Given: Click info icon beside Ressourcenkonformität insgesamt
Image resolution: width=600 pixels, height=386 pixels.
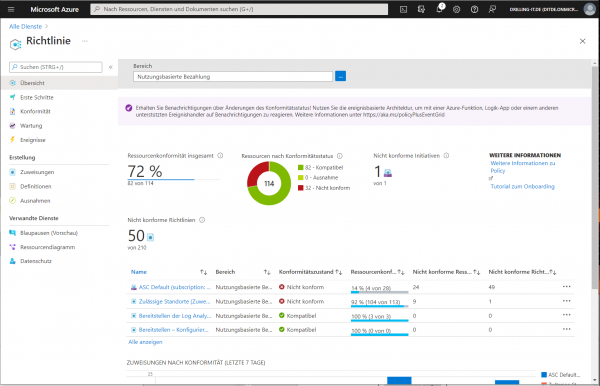Looking at the screenshot, I should click(x=220, y=156).
